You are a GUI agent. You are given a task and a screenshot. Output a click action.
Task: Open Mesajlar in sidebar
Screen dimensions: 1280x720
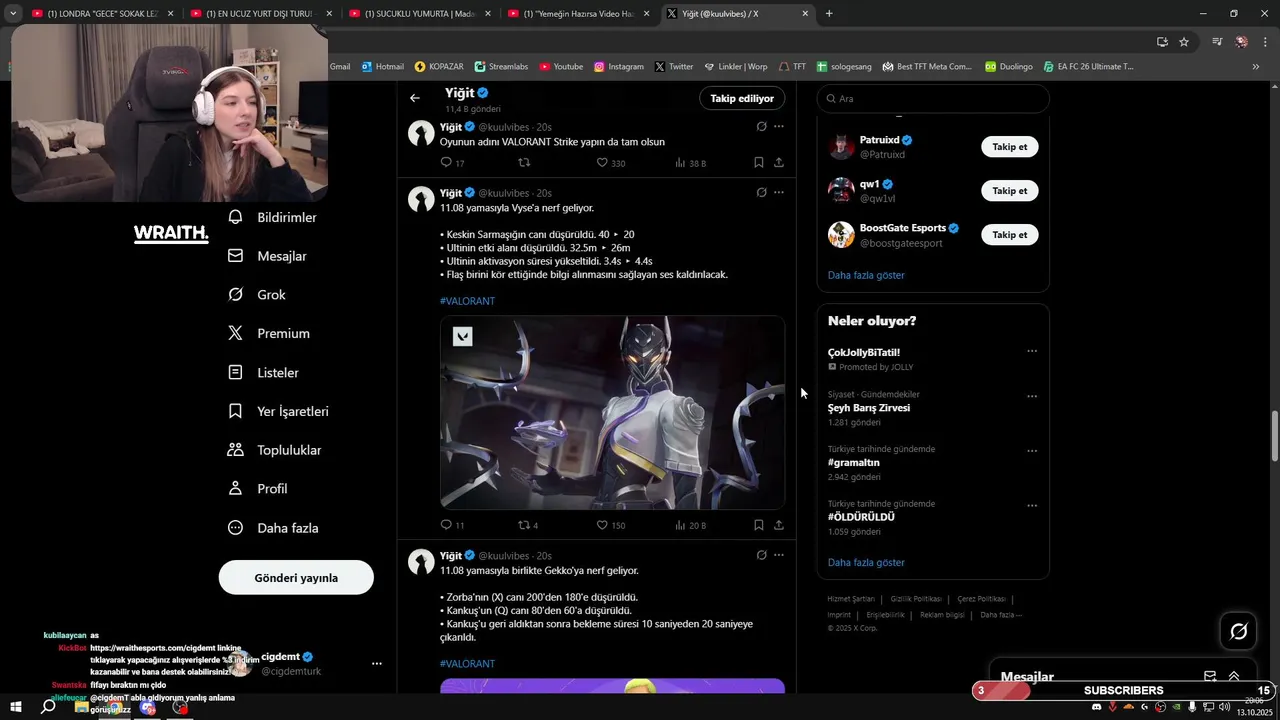pyautogui.click(x=268, y=256)
